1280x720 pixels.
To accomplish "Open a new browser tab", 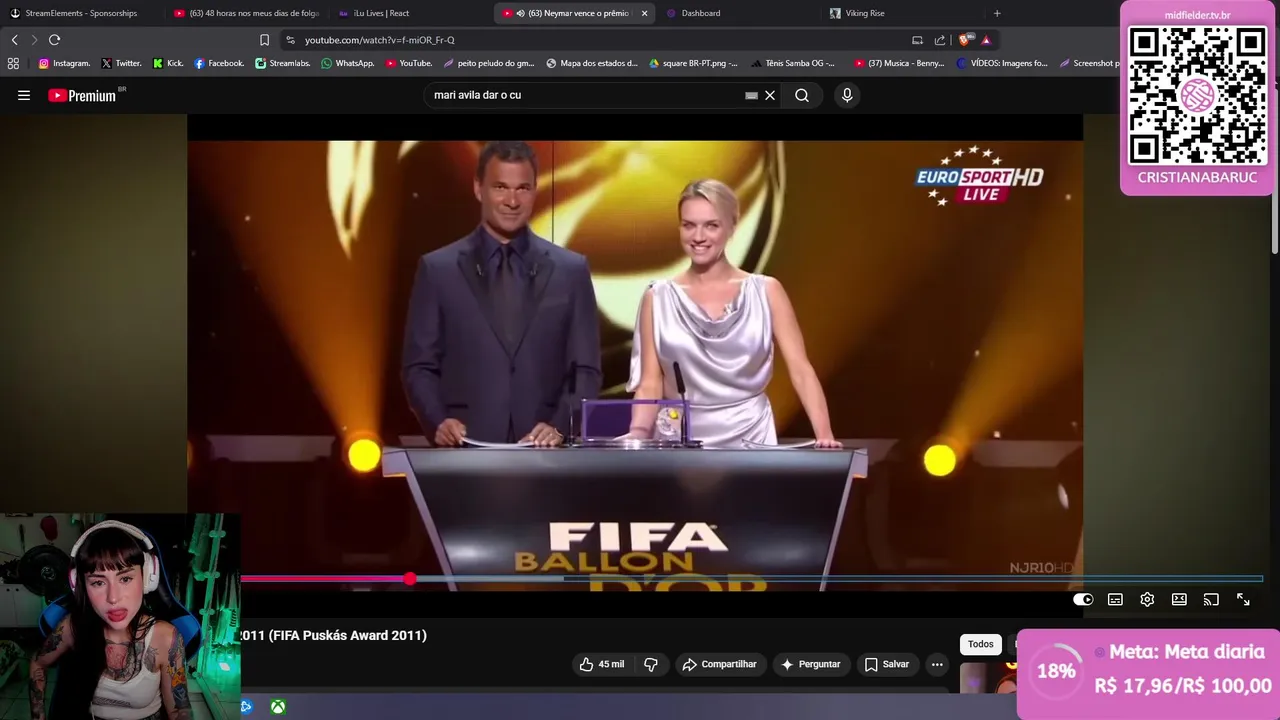I will pos(997,13).
